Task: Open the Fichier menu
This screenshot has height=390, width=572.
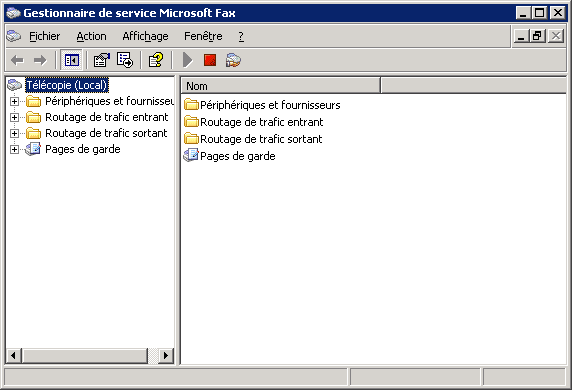Action: 45,36
